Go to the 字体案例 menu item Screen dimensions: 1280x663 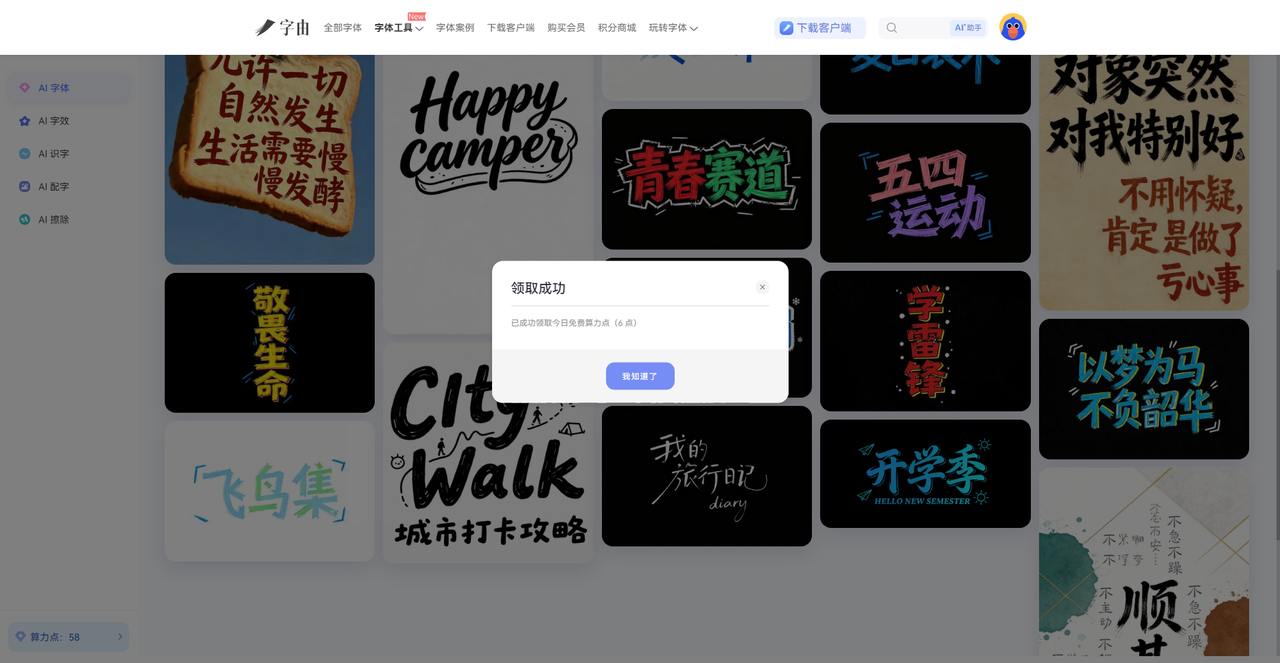[x=455, y=28]
